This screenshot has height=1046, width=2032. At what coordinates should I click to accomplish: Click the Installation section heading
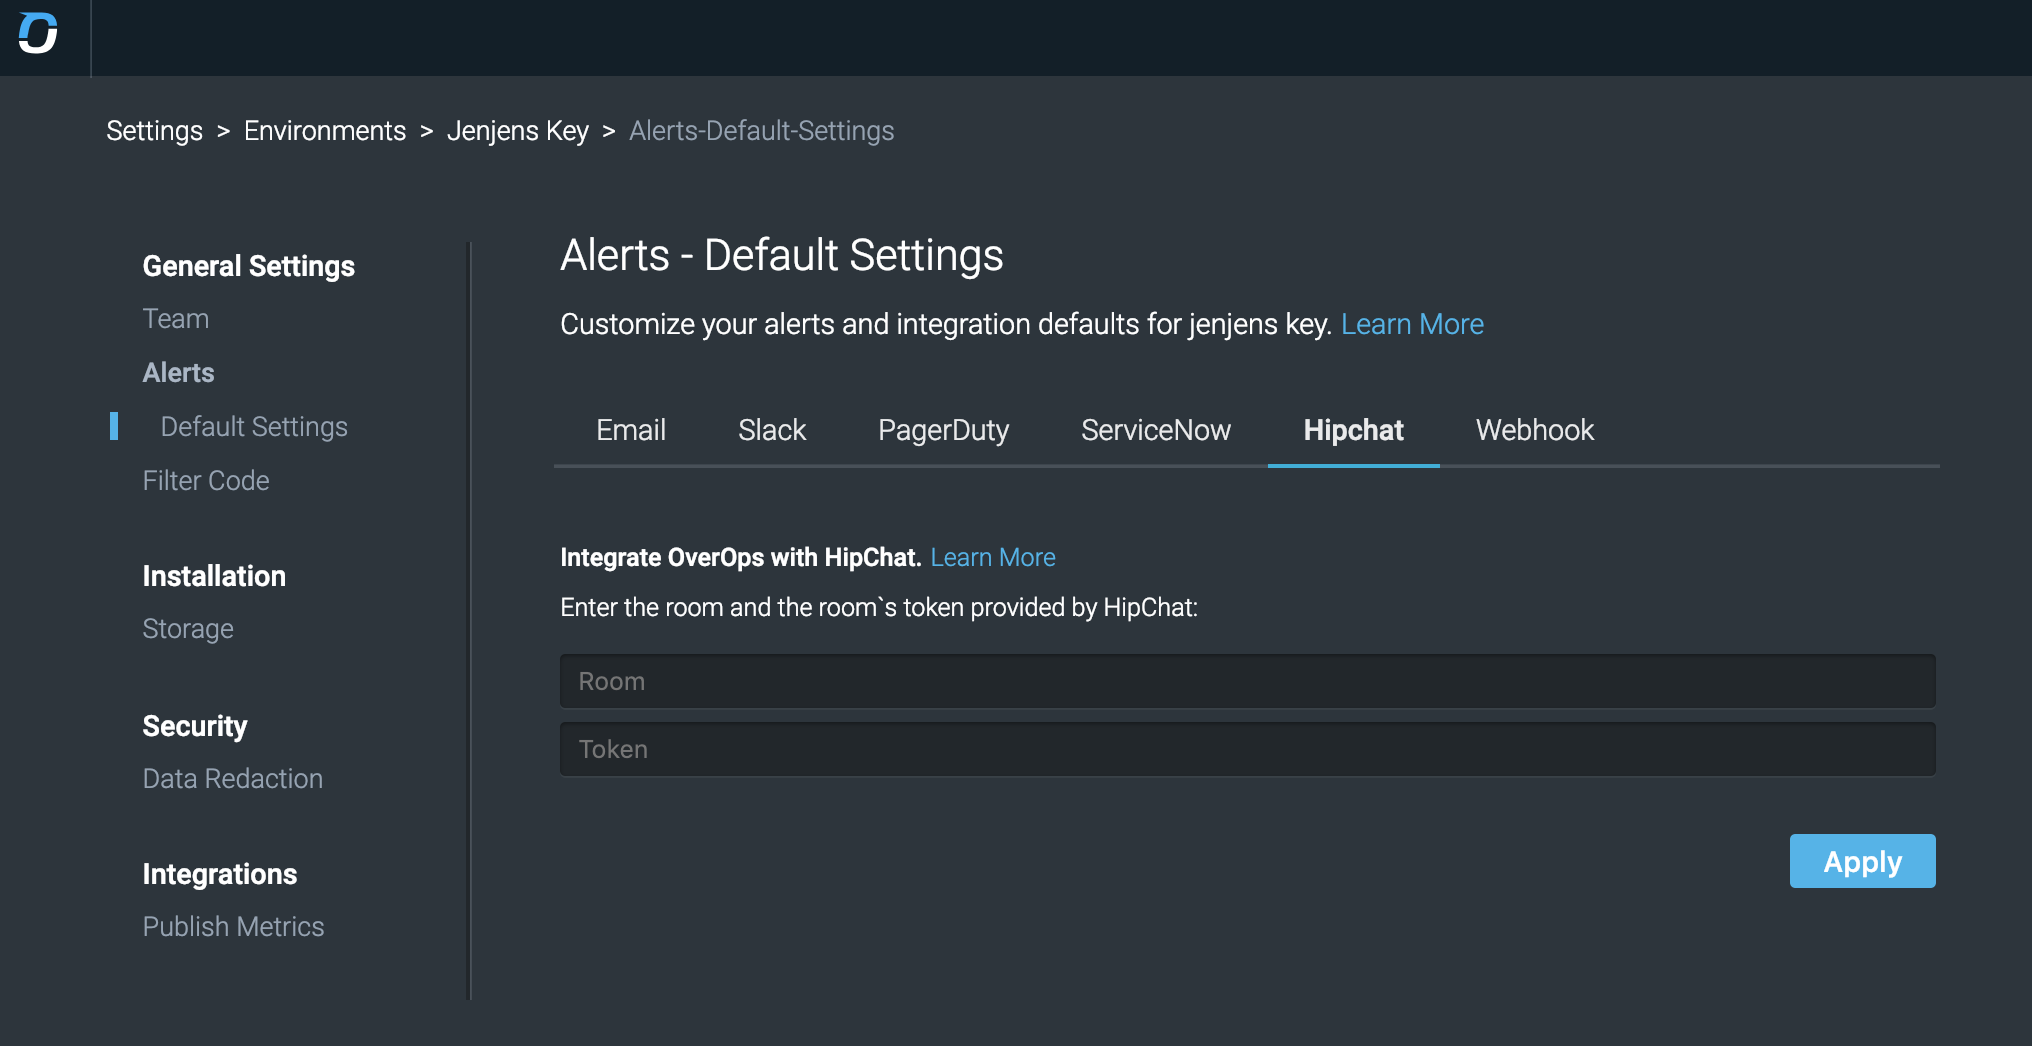[214, 576]
